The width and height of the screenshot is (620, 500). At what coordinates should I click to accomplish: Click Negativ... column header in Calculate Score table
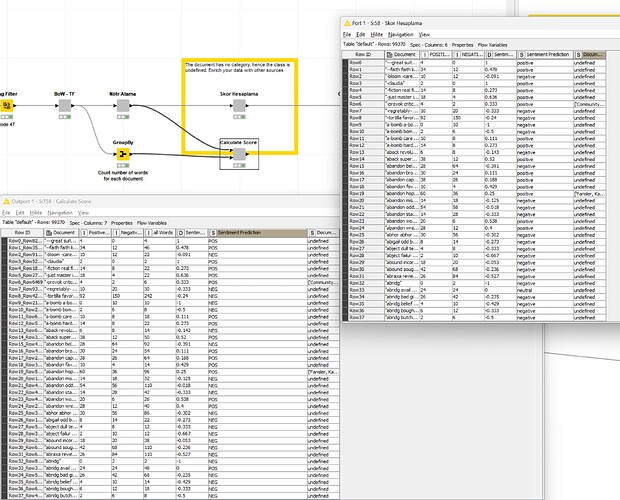(x=127, y=233)
